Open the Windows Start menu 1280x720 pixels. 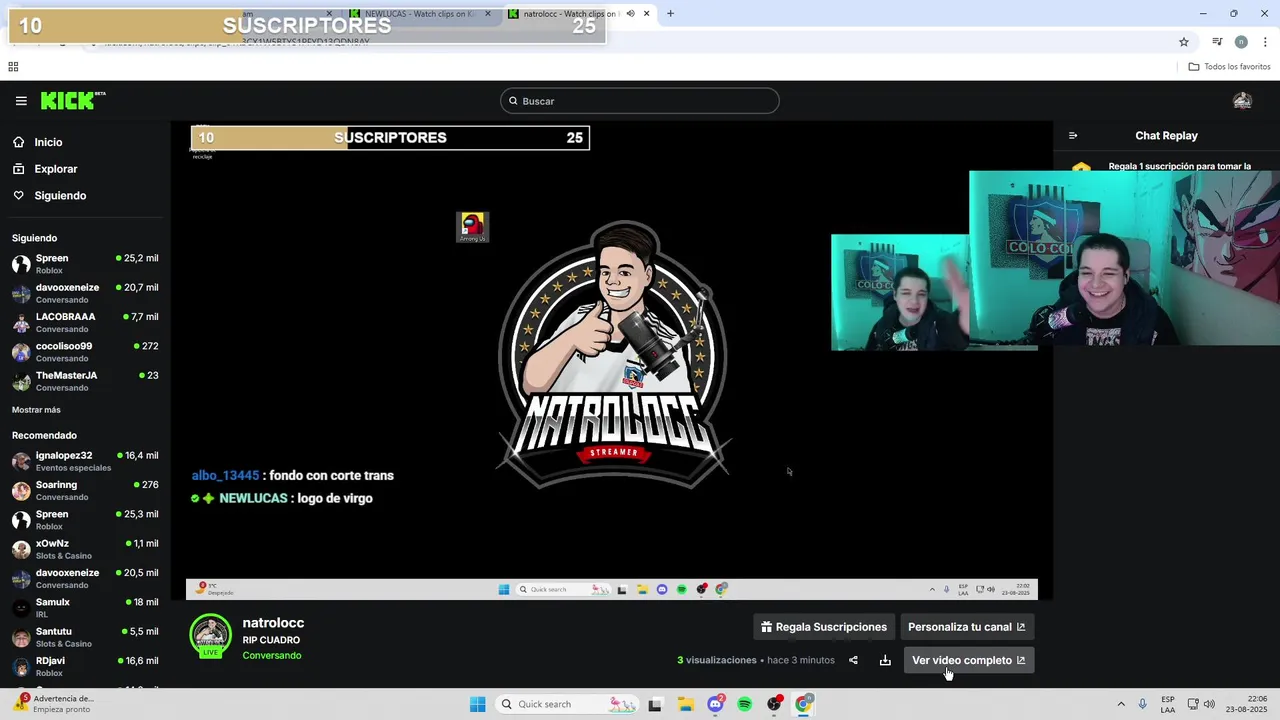coord(478,704)
